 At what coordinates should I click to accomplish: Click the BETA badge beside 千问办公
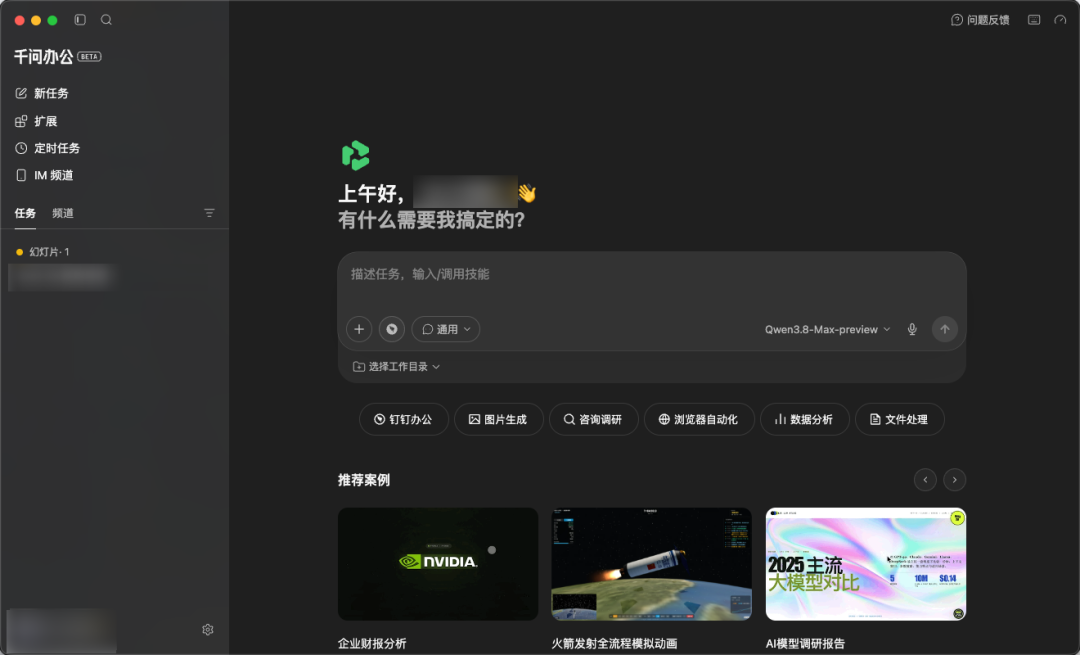tap(90, 56)
